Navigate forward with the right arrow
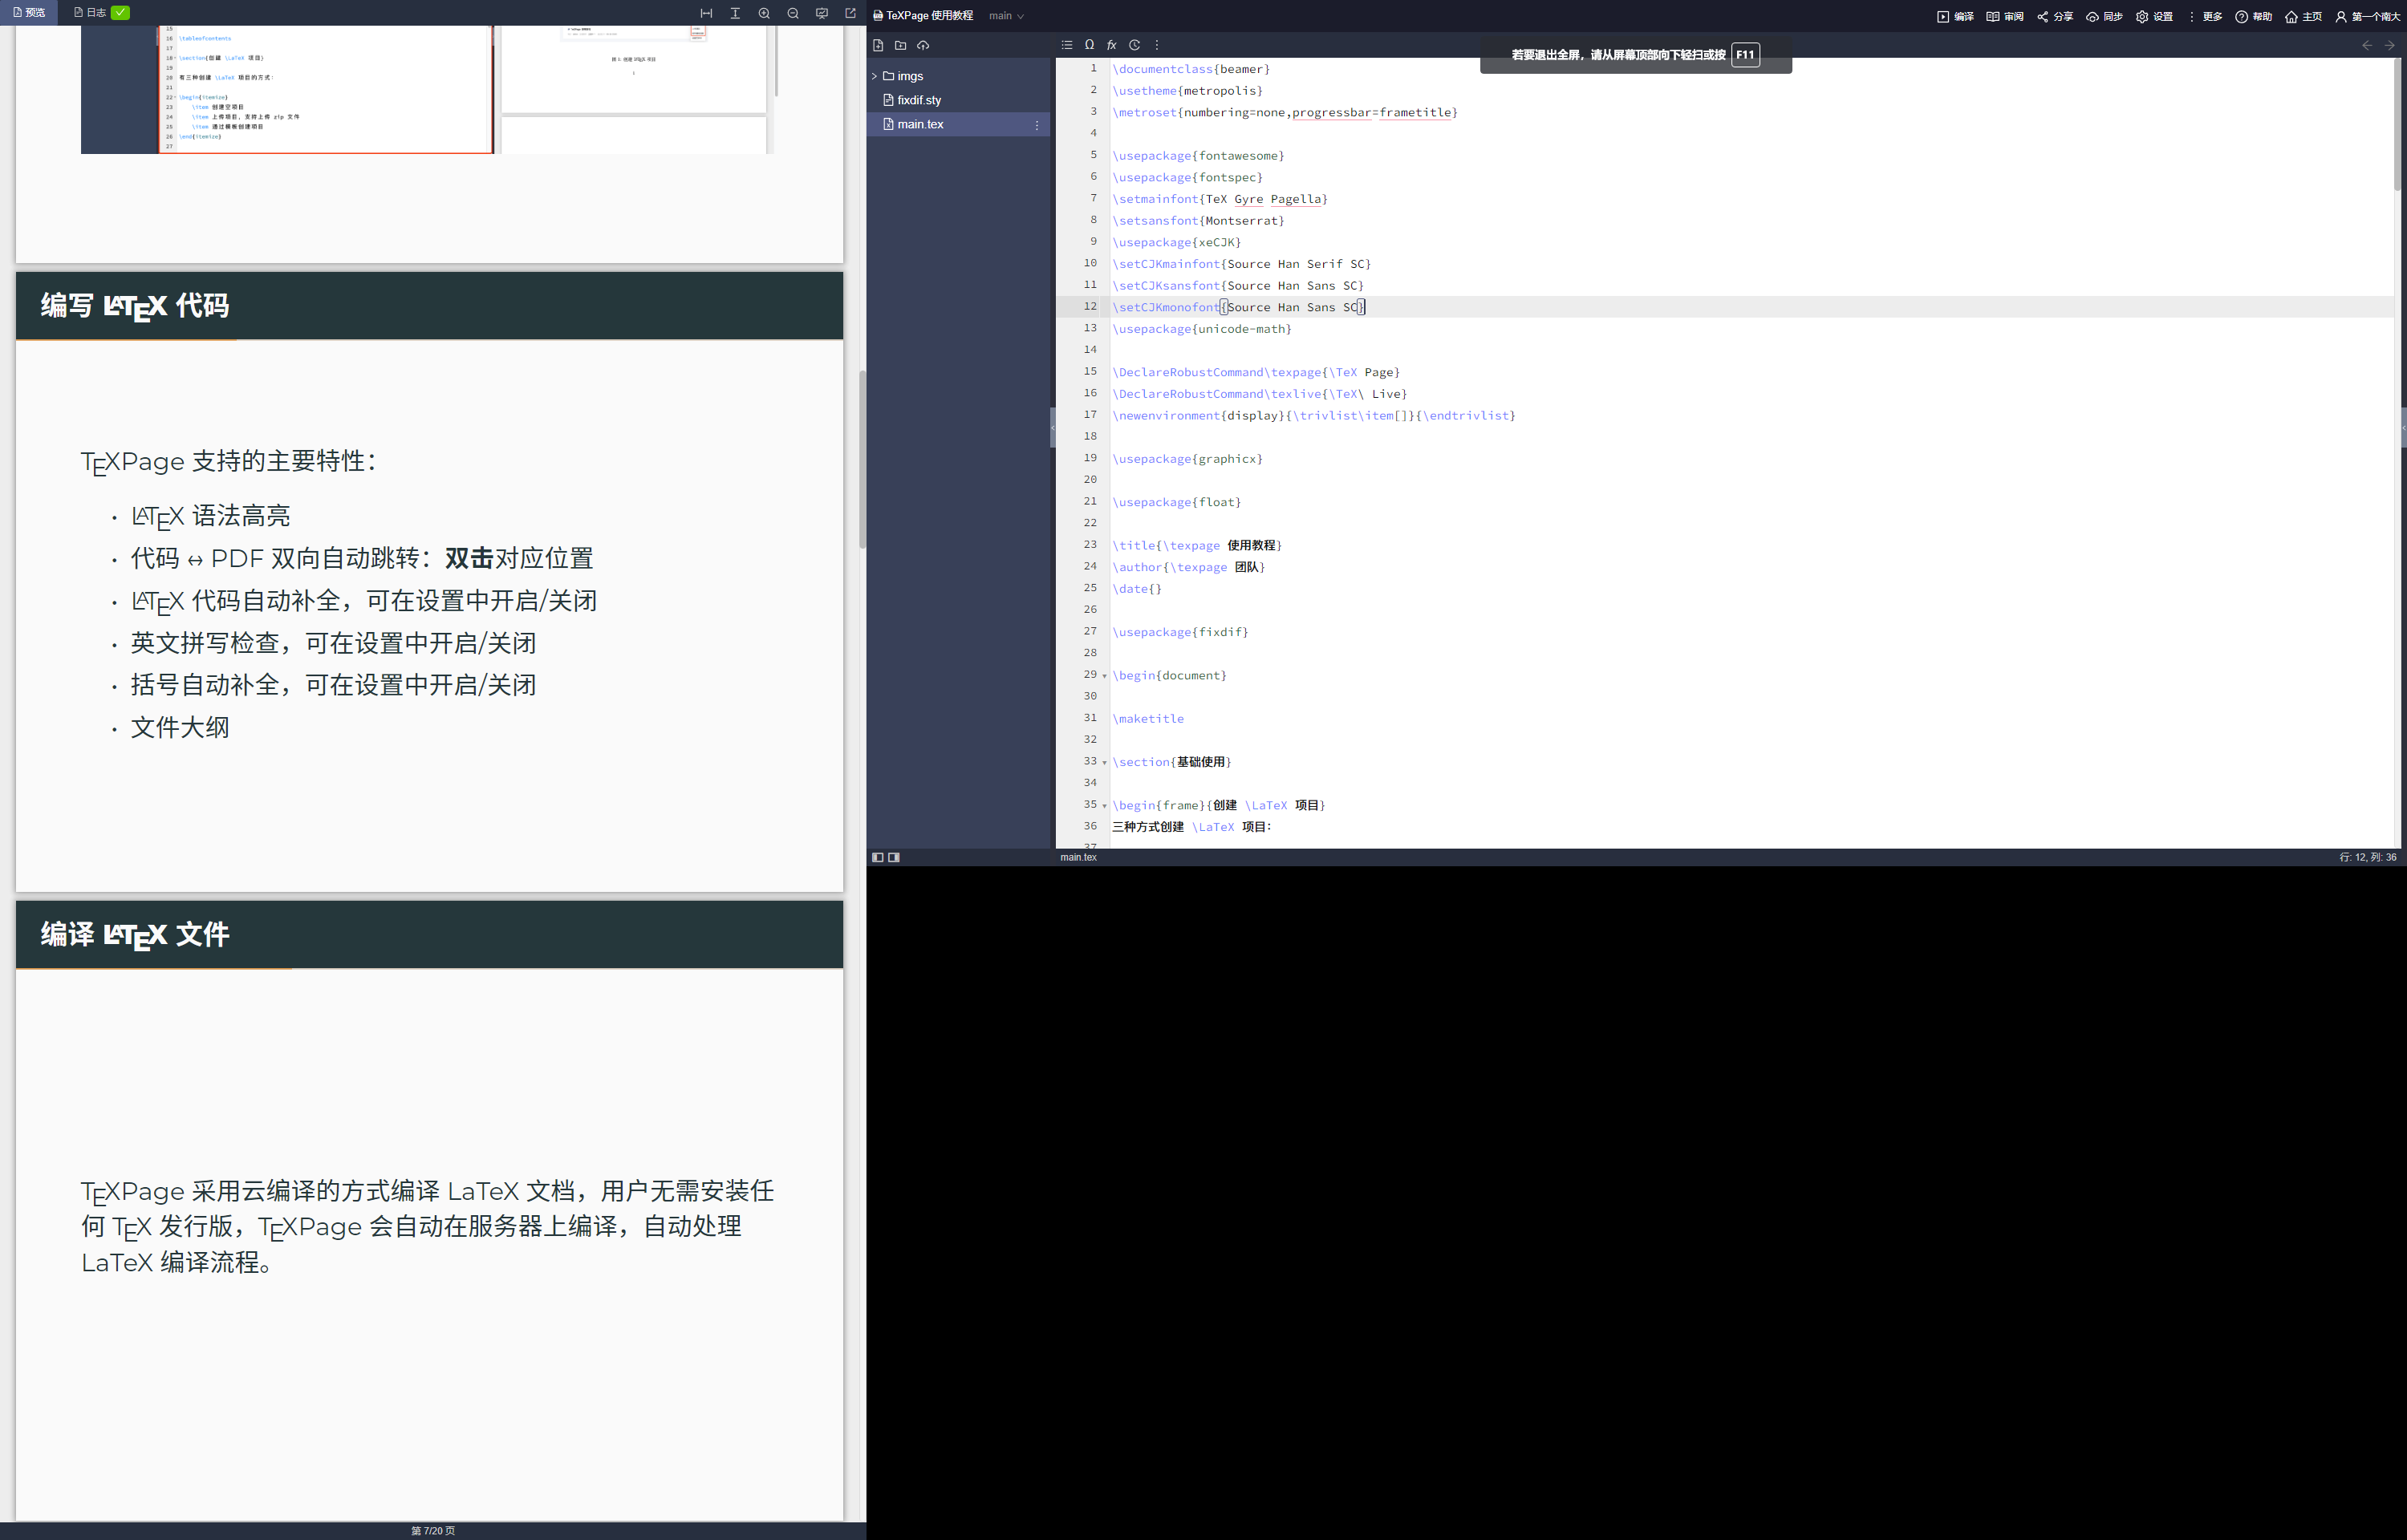This screenshot has height=1540, width=2407. [2390, 45]
